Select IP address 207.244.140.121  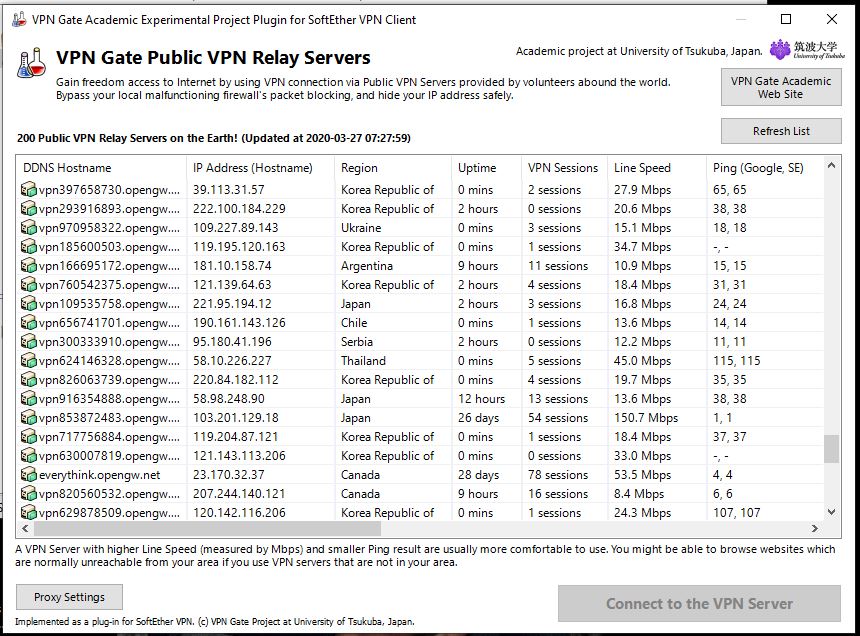coord(239,494)
